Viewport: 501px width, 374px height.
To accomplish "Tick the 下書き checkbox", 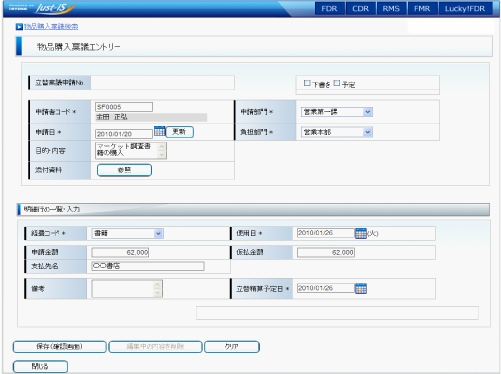I will click(x=307, y=83).
